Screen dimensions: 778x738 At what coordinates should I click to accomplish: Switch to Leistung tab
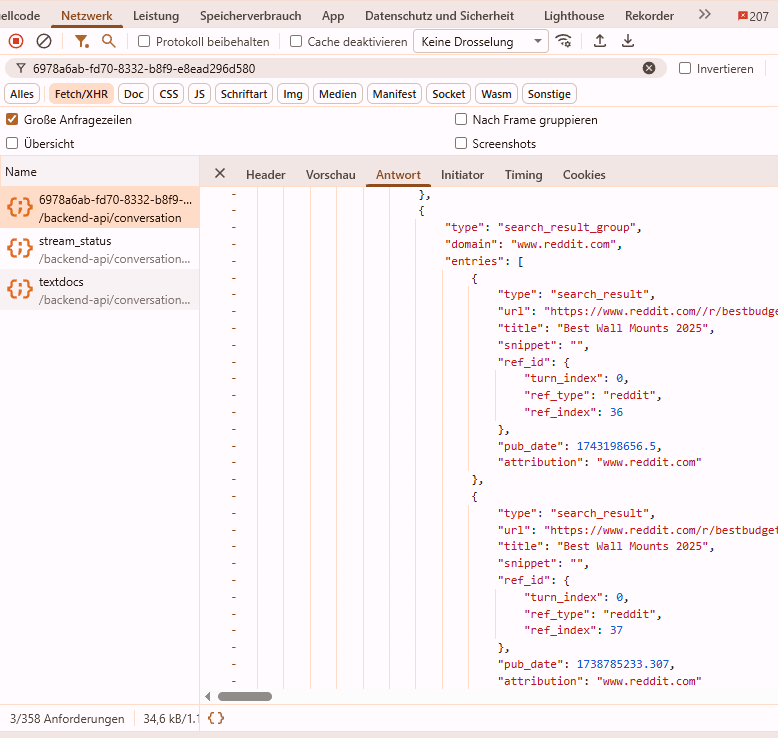click(156, 16)
